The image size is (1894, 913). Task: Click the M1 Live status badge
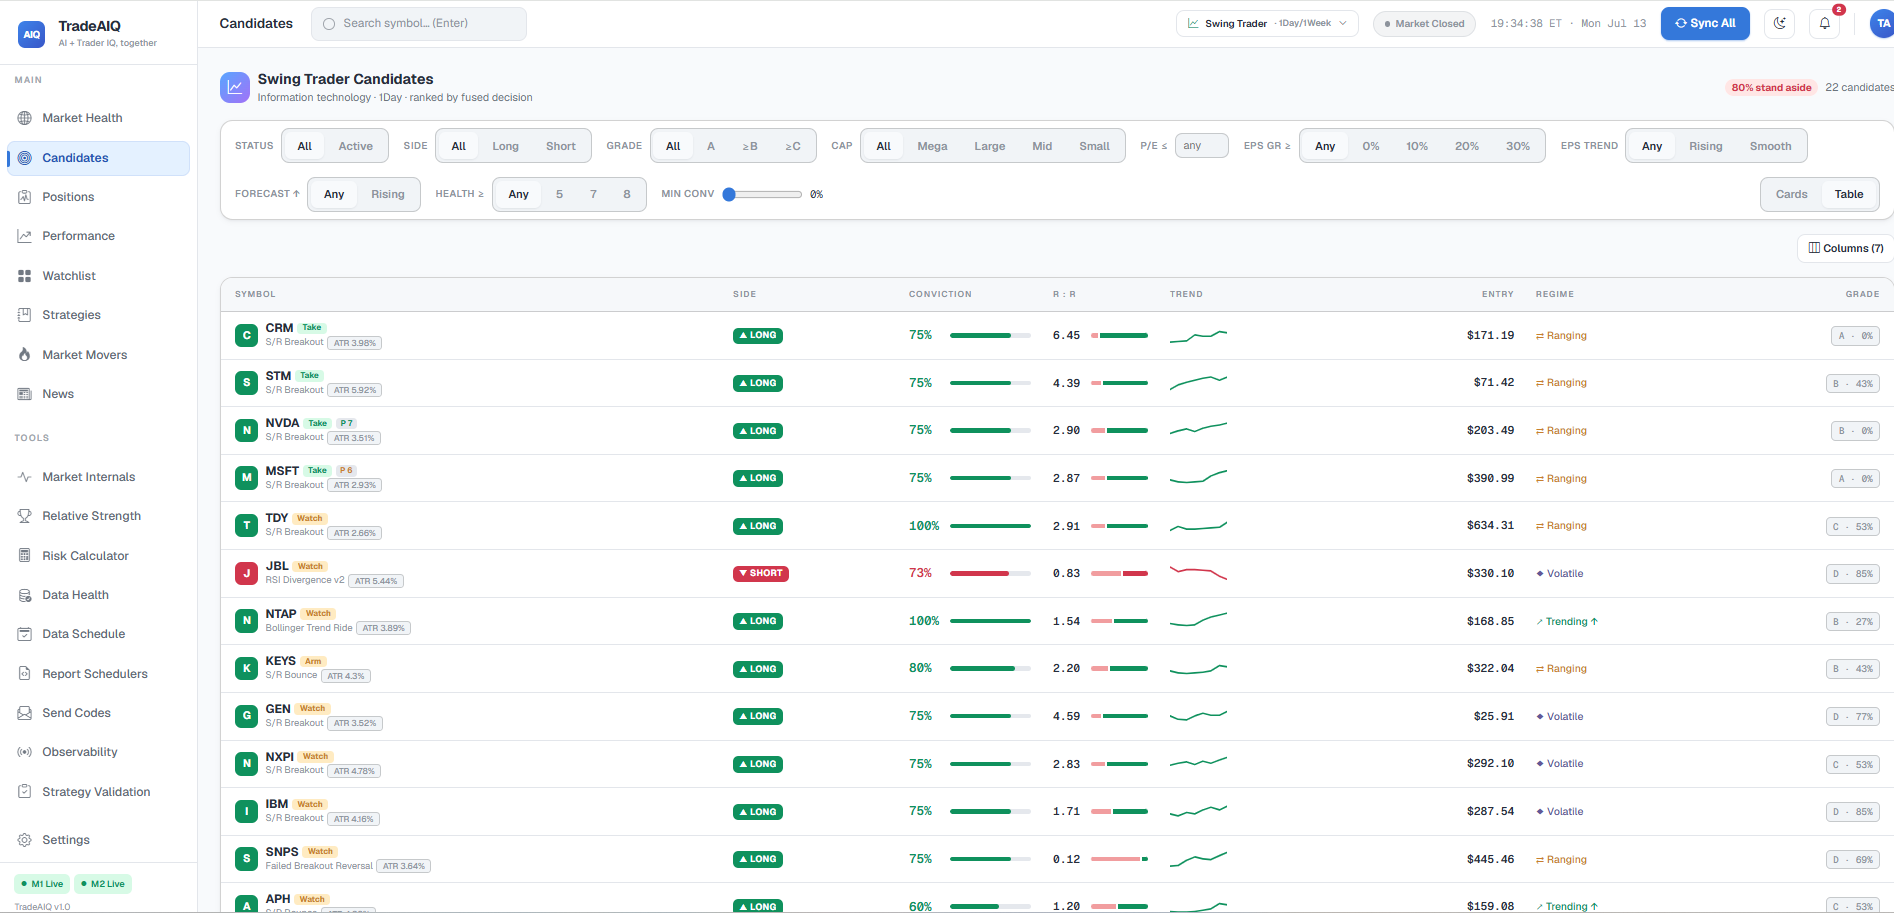click(x=42, y=884)
